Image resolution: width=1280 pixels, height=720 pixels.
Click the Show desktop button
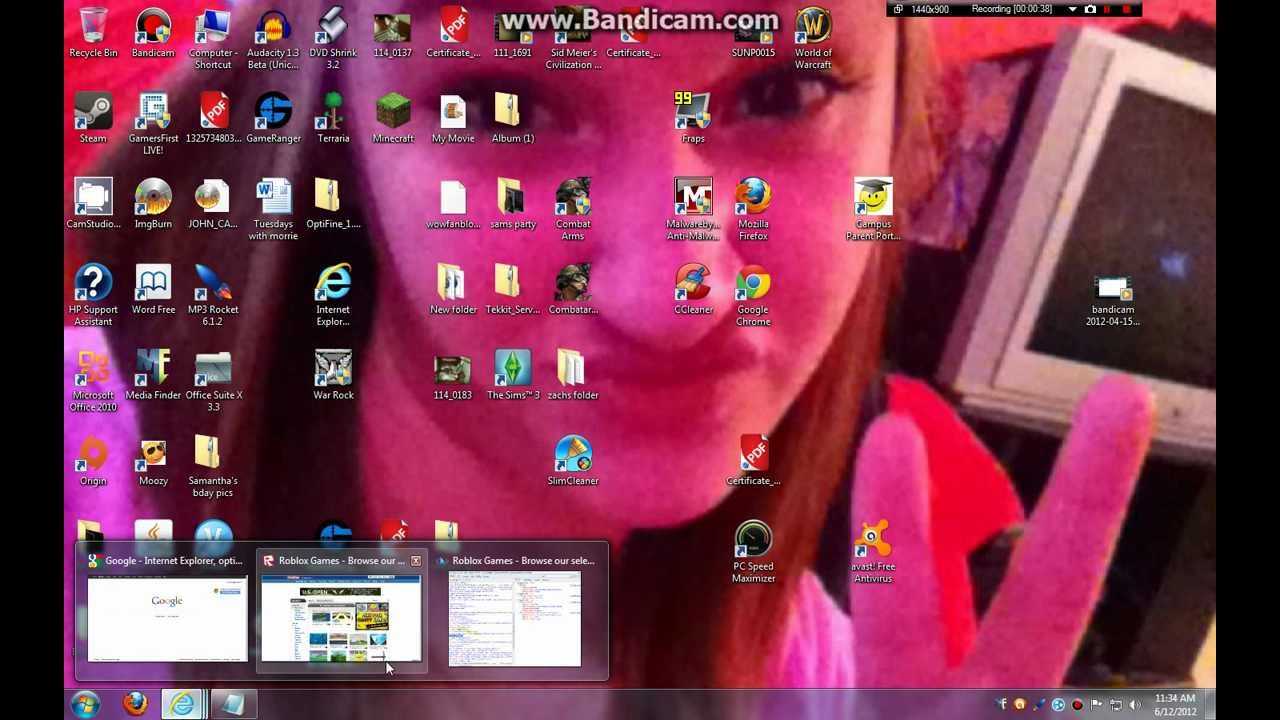point(1209,705)
